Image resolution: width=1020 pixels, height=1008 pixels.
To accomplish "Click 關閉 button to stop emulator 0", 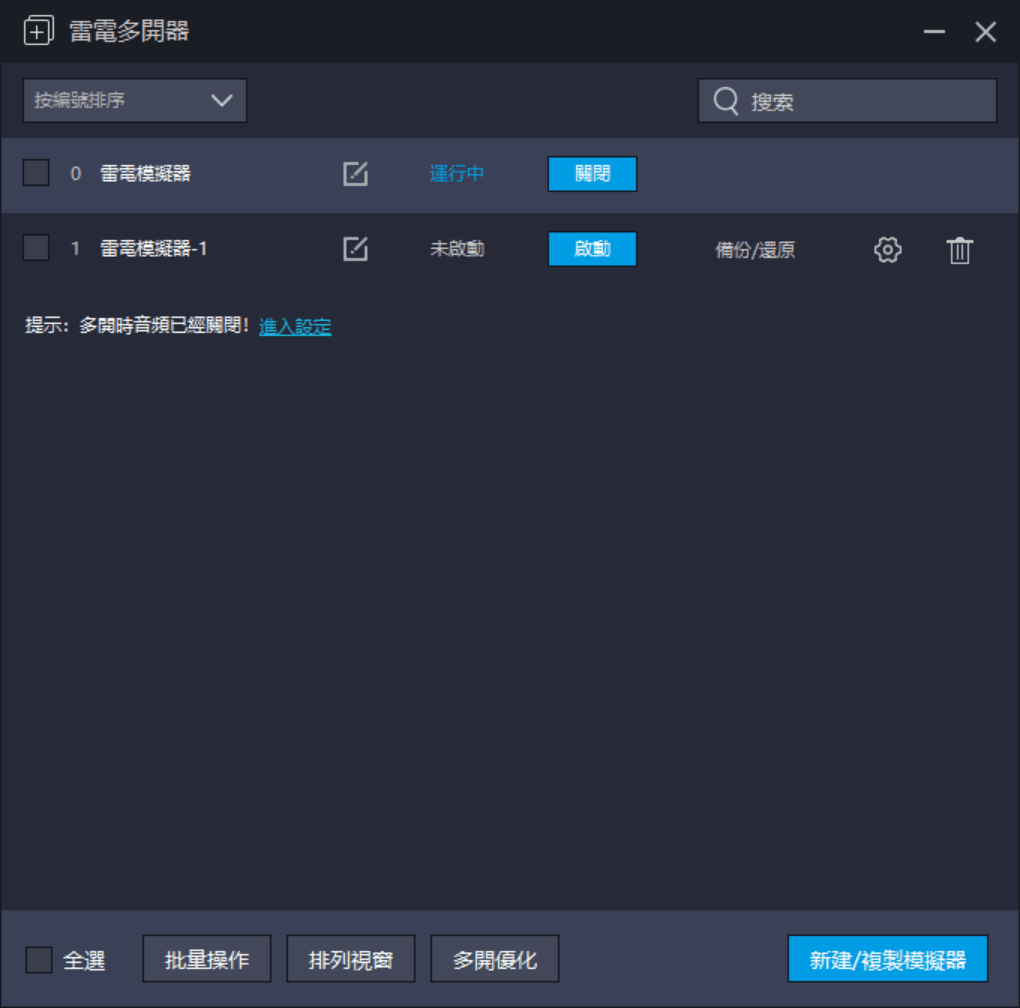I will click(592, 174).
